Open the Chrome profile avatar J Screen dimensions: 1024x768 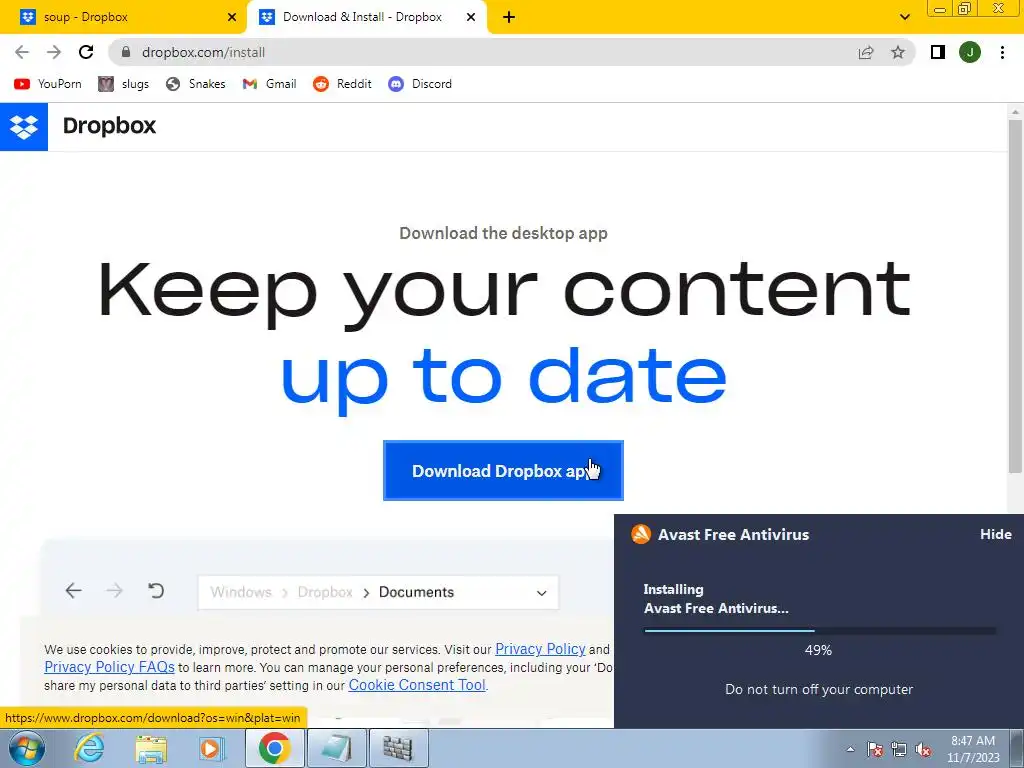pos(970,52)
